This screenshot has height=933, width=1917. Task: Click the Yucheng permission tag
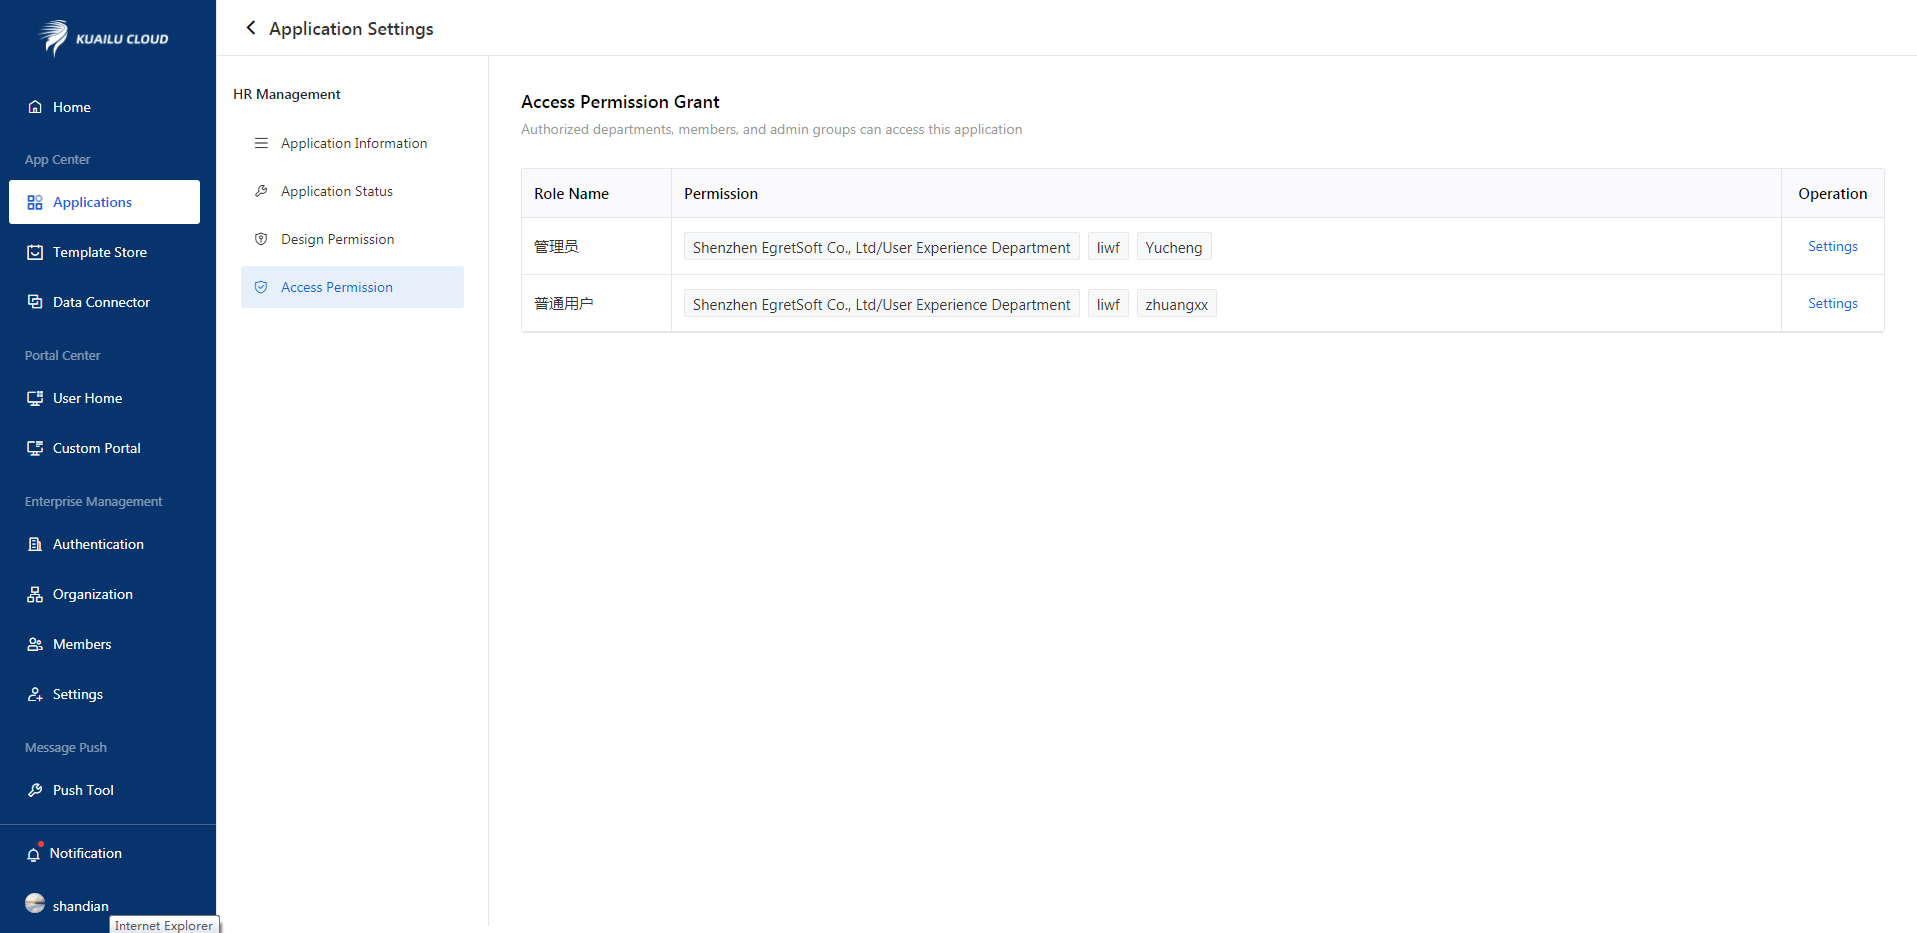[x=1173, y=247]
